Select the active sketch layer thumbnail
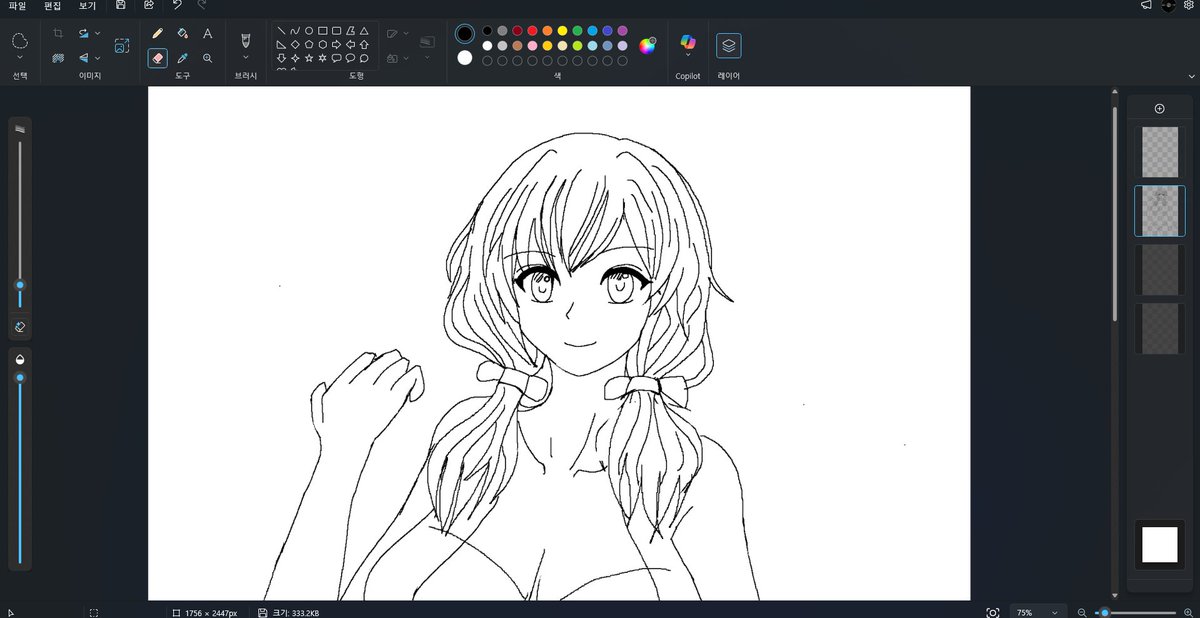Screen dimensions: 1200x618 click(1159, 211)
